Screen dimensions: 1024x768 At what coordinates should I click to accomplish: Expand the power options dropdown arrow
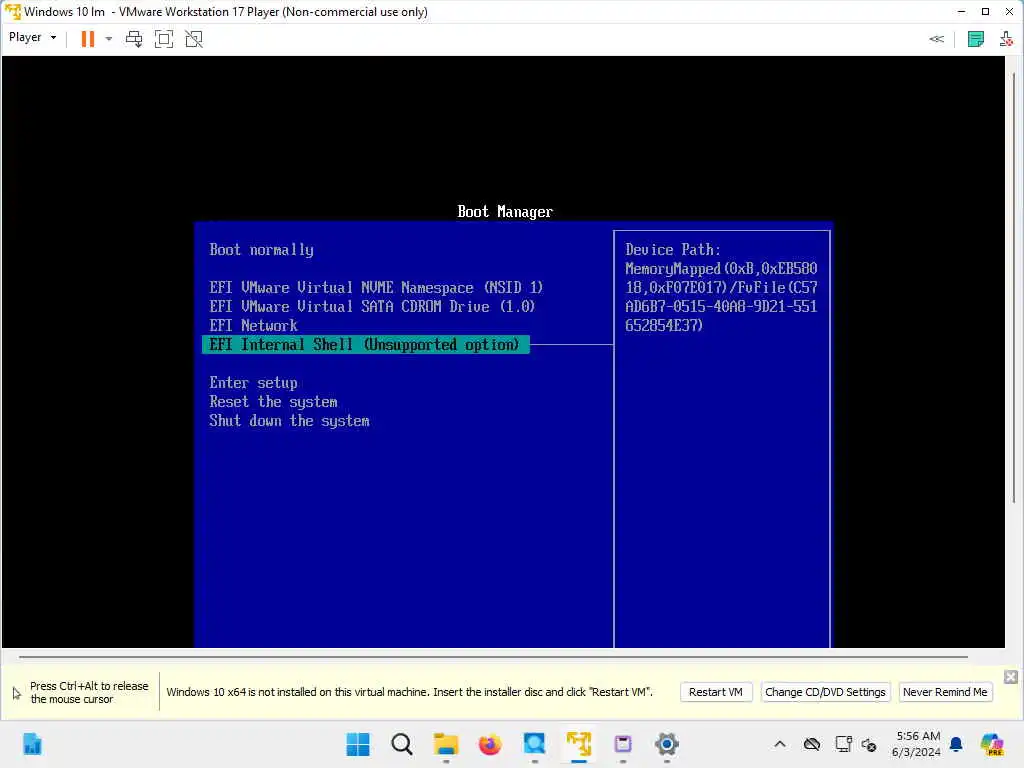tap(109, 39)
